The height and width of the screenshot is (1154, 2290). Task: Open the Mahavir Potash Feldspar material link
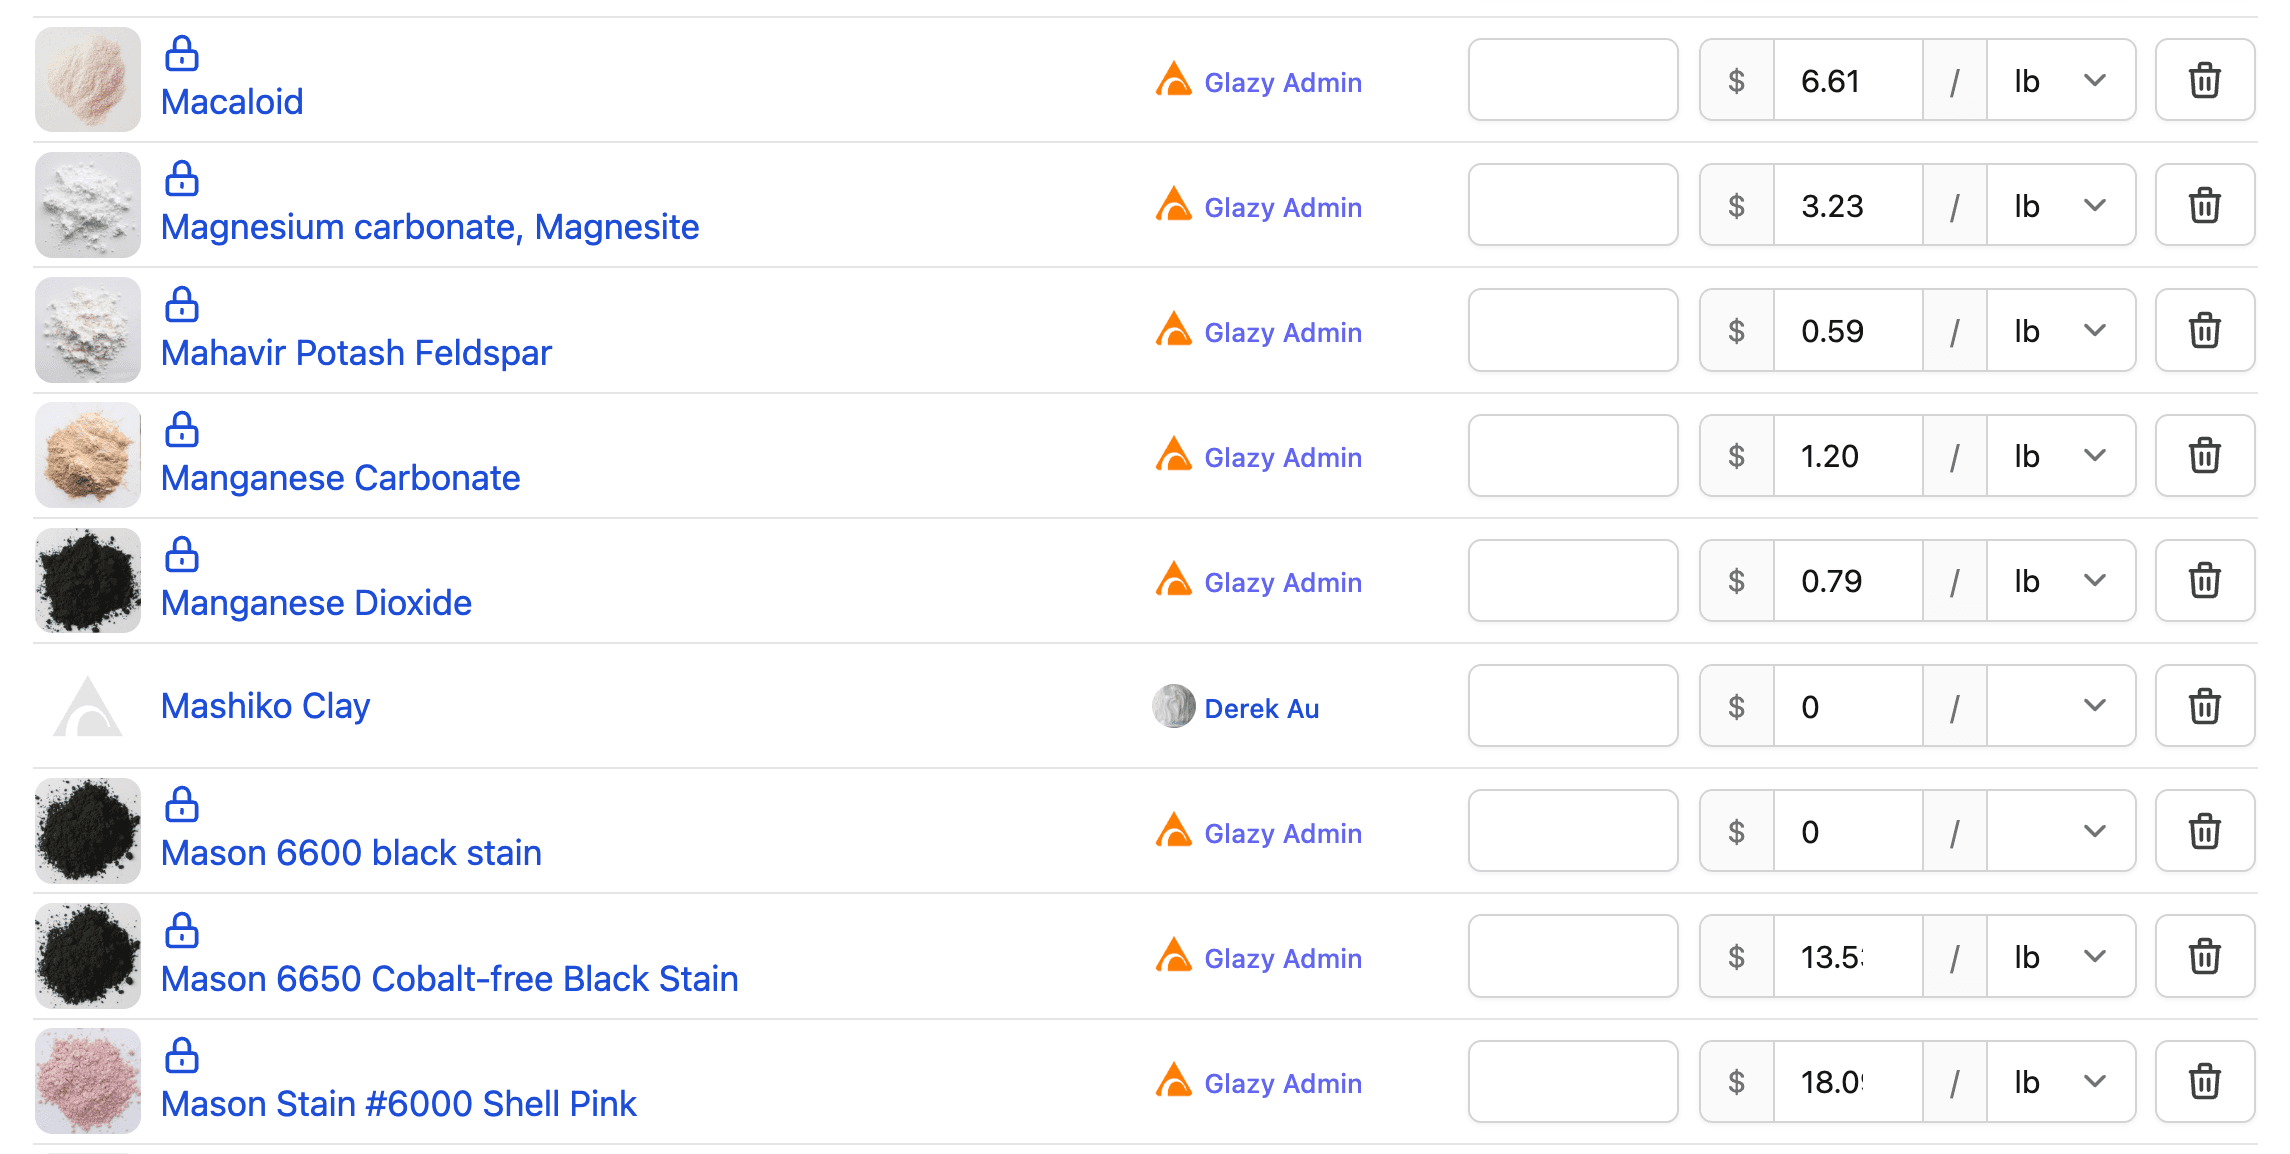click(x=356, y=353)
